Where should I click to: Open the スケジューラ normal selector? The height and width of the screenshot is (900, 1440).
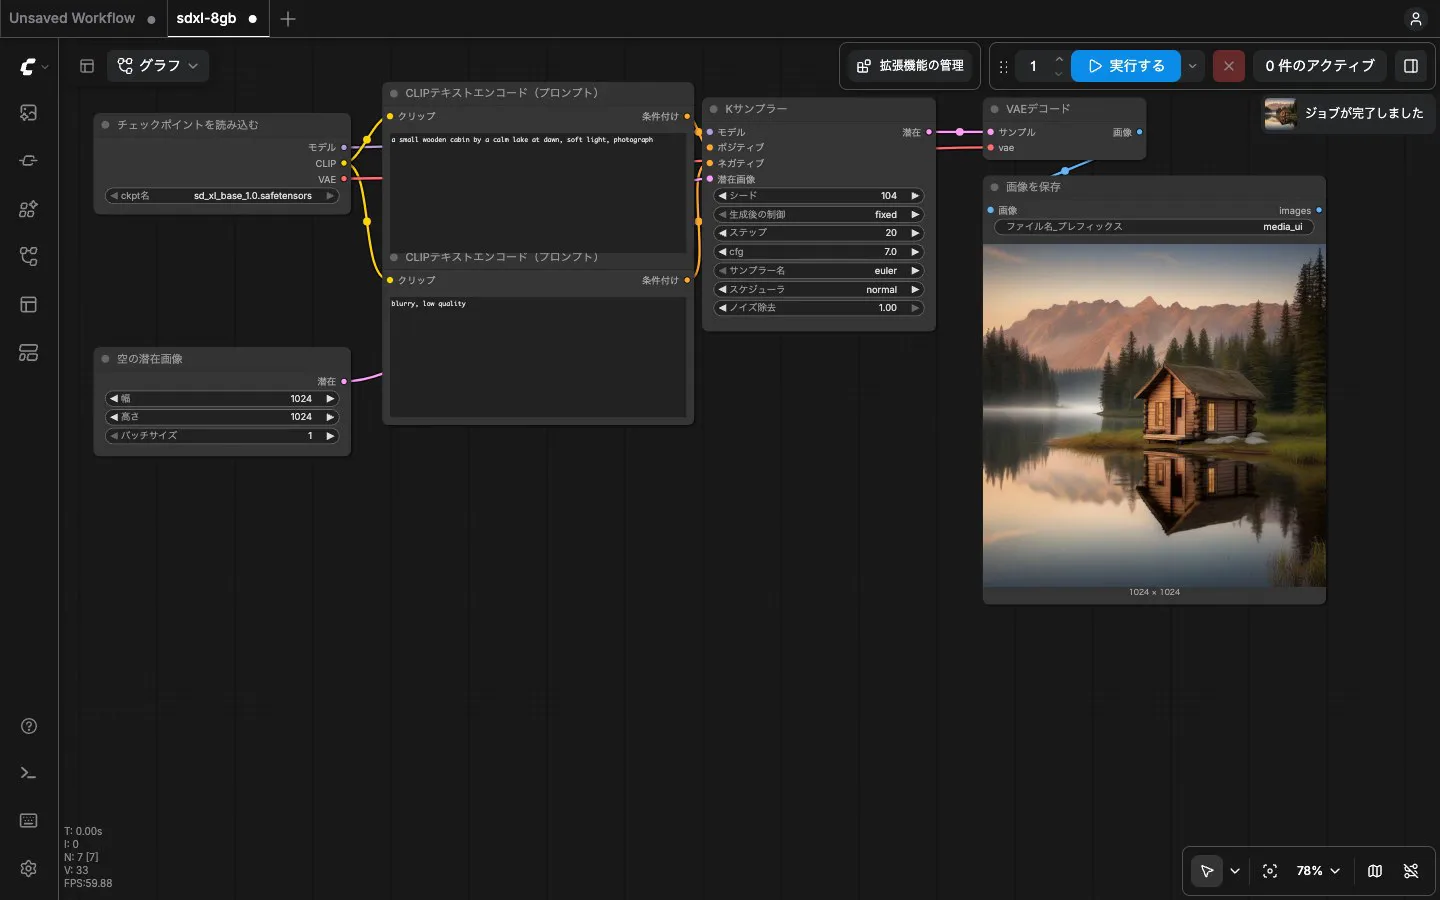[x=818, y=290]
